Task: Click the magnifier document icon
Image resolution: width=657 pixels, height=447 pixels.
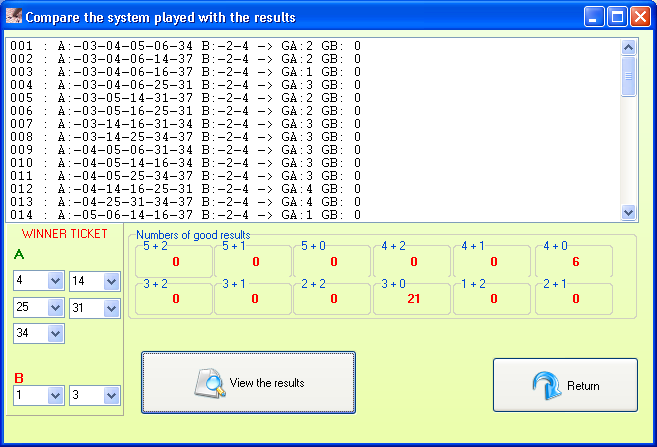Action: click(x=210, y=383)
